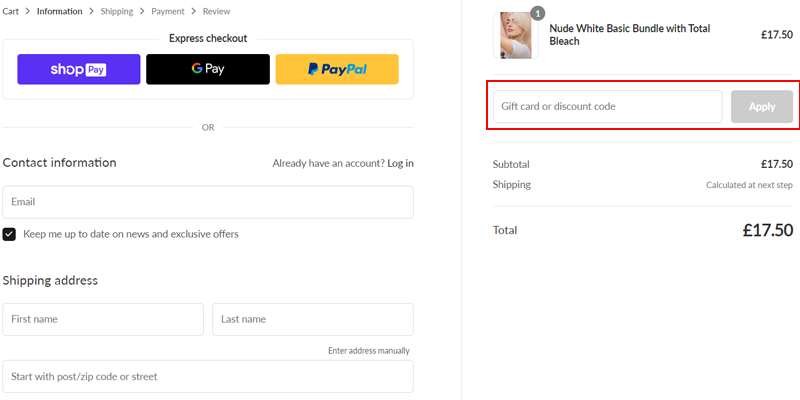Click the Last name field
Image resolution: width=800 pixels, height=400 pixels.
click(312, 319)
